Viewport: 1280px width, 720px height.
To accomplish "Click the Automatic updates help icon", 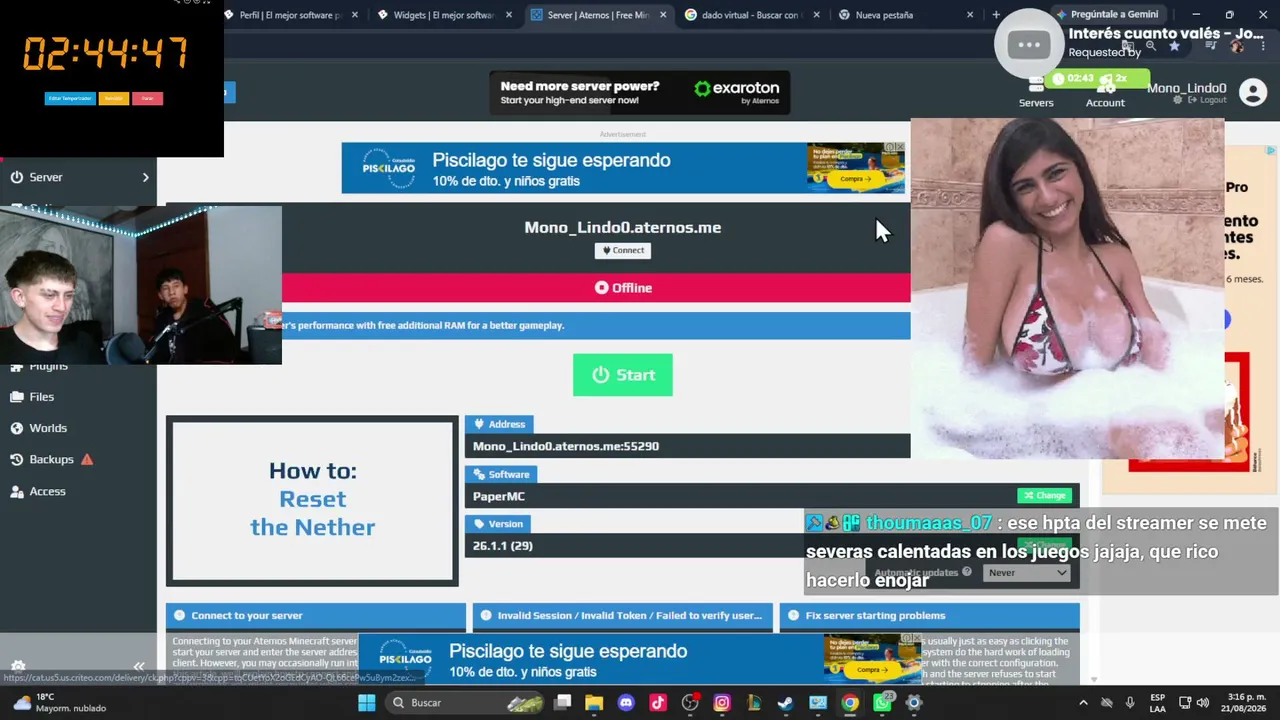I will [x=967, y=572].
